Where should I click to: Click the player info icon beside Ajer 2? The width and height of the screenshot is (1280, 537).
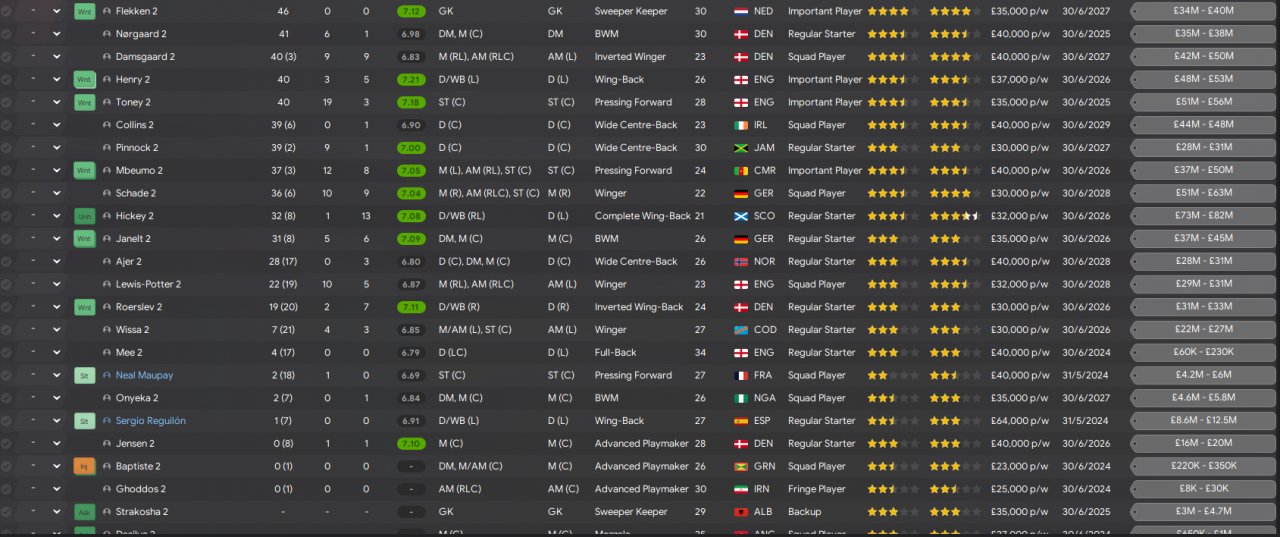(x=107, y=261)
